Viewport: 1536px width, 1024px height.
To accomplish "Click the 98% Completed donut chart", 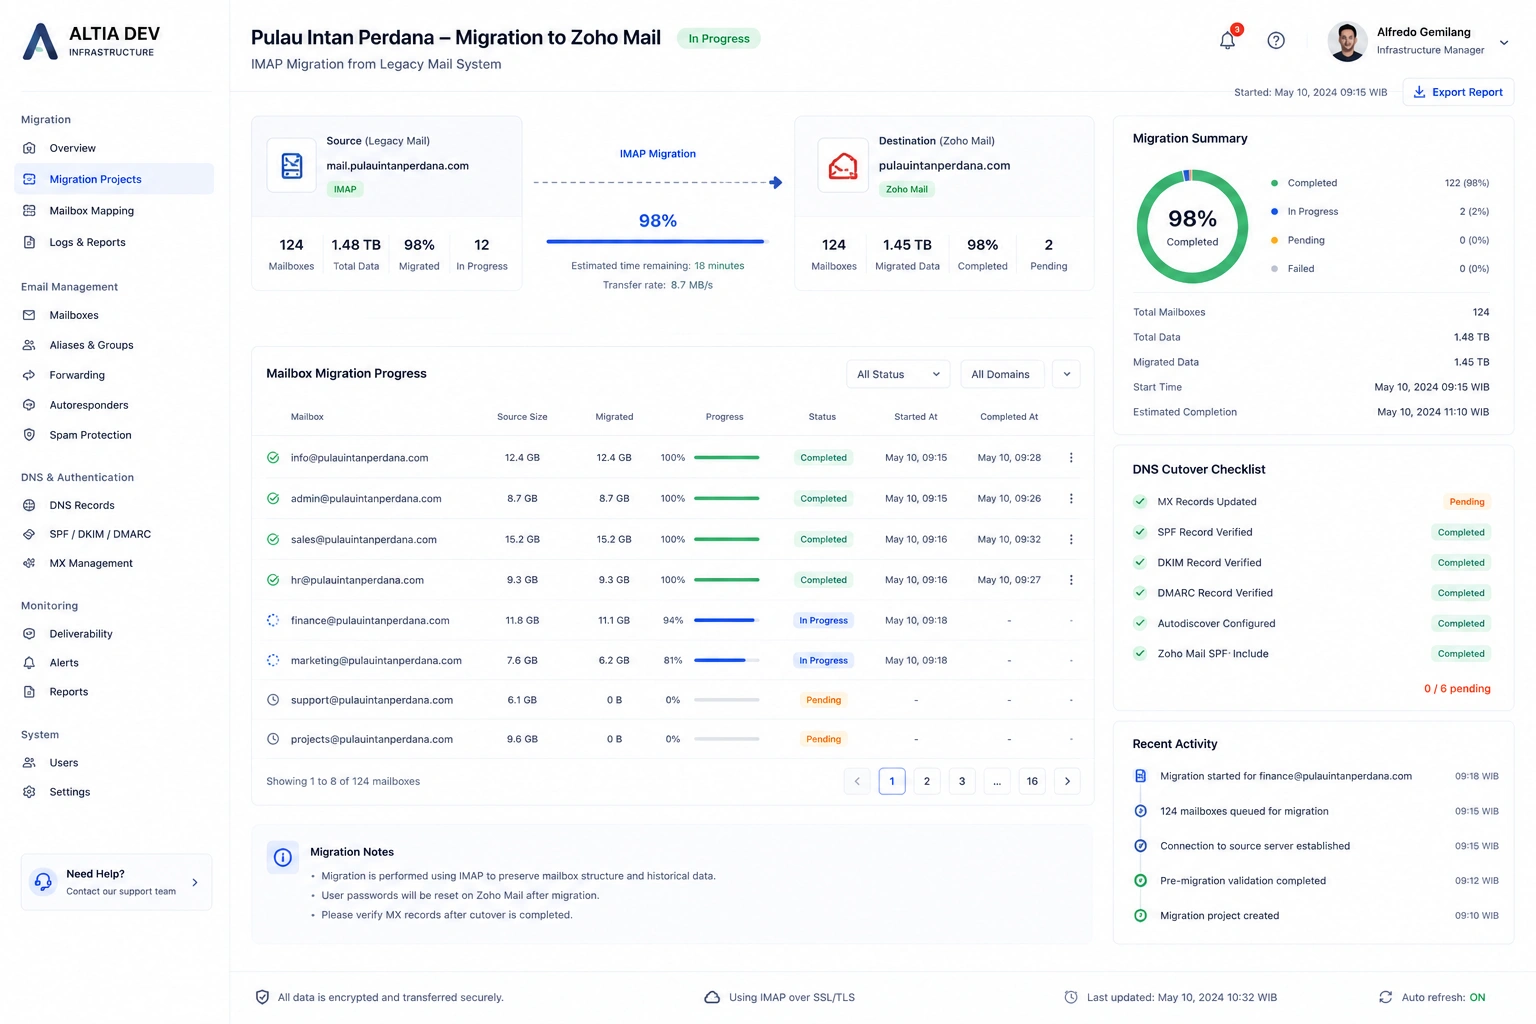I will (1192, 226).
